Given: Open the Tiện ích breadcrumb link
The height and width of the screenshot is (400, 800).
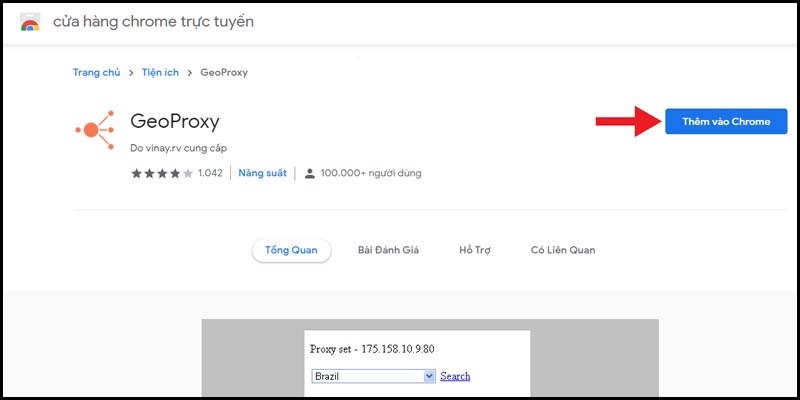Looking at the screenshot, I should coord(160,72).
